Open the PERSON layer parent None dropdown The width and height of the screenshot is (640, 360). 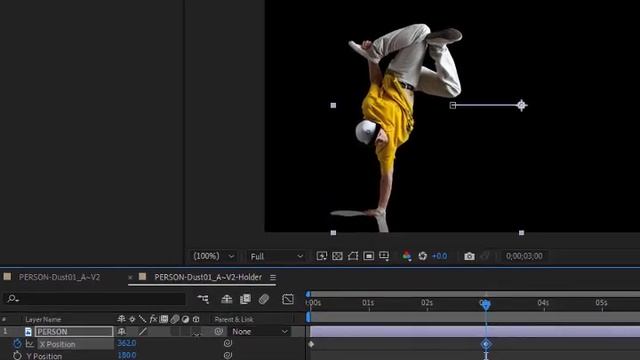260,331
